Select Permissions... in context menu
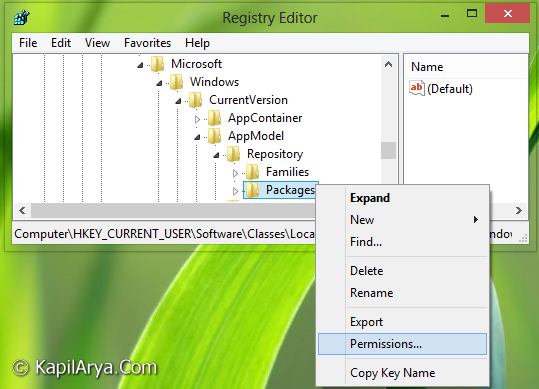 (x=403, y=344)
